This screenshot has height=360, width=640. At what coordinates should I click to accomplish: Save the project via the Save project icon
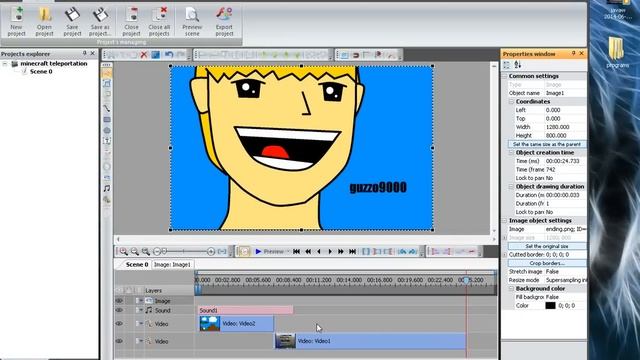coord(72,20)
